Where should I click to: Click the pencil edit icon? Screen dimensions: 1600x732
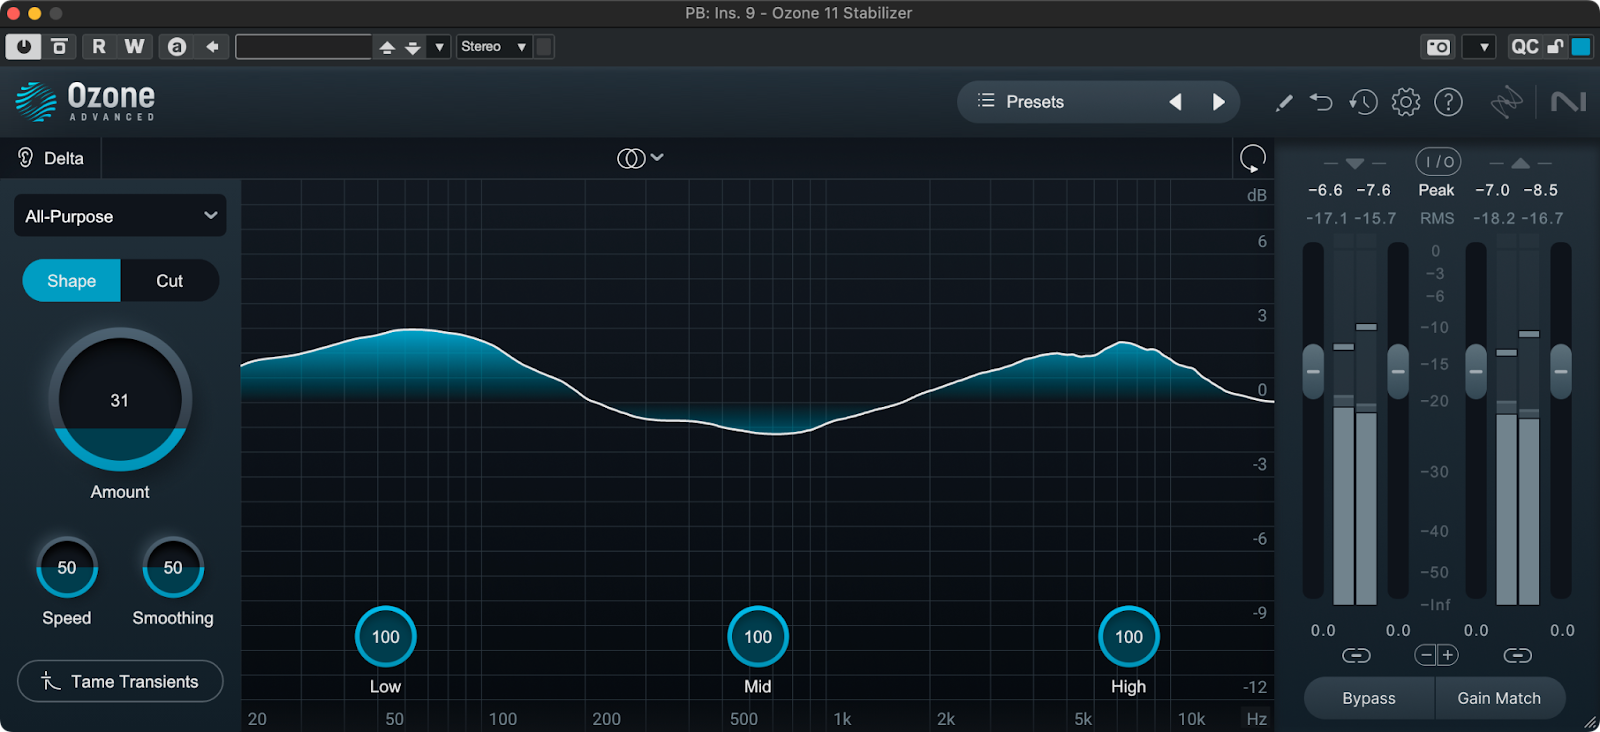(x=1284, y=102)
